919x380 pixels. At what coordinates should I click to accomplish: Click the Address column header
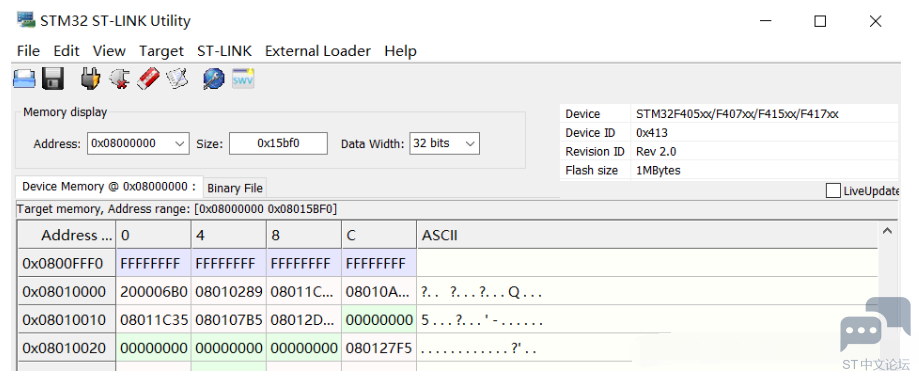click(x=66, y=235)
